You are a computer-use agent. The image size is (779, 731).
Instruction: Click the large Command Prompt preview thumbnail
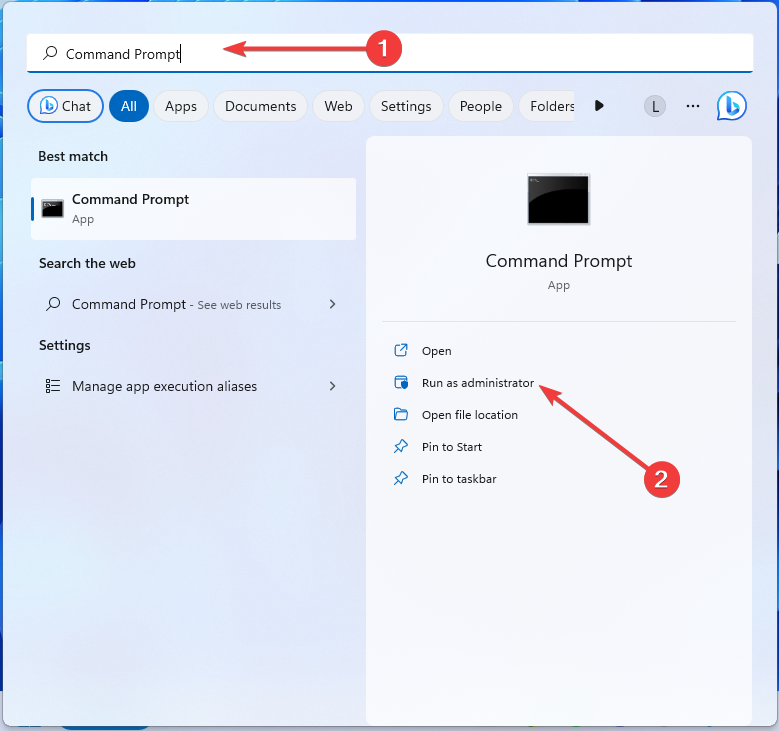[558, 199]
